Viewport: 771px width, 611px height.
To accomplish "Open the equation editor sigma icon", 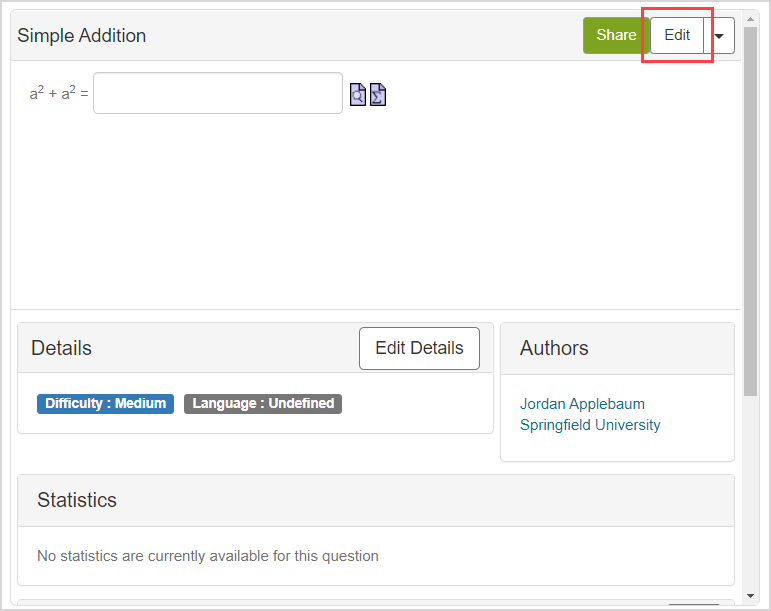I will [x=378, y=94].
